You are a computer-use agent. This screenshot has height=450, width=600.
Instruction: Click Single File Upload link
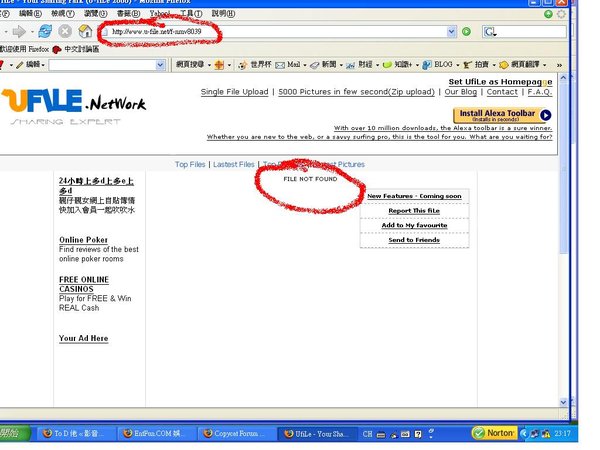pos(235,92)
